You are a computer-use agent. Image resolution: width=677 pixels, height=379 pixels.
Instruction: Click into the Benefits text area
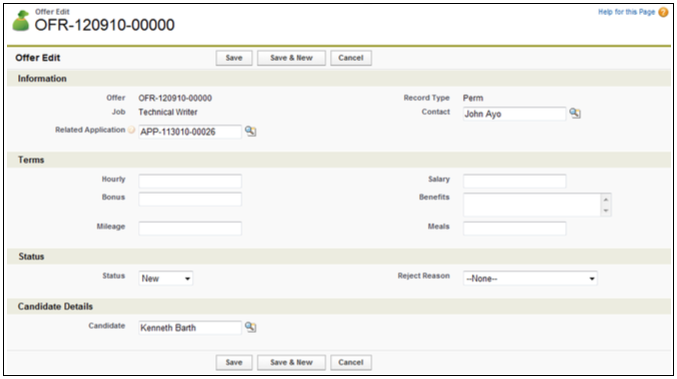pyautogui.click(x=532, y=205)
